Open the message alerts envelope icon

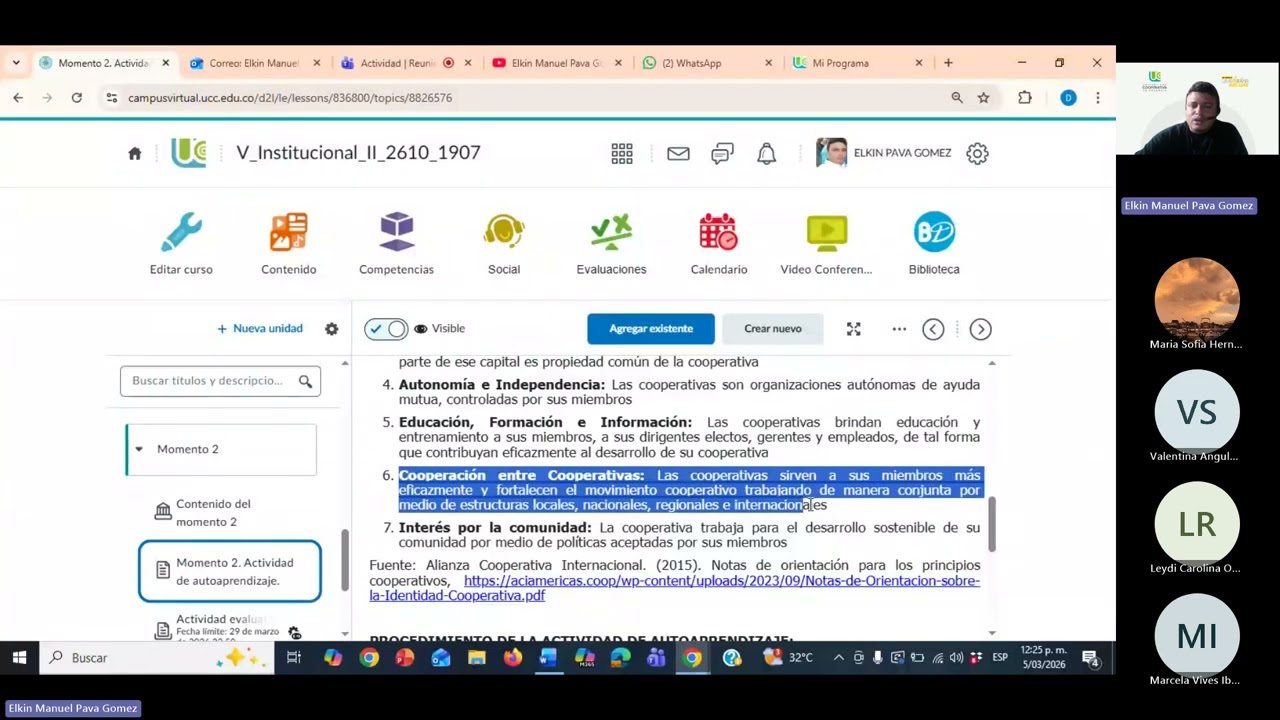pyautogui.click(x=678, y=153)
